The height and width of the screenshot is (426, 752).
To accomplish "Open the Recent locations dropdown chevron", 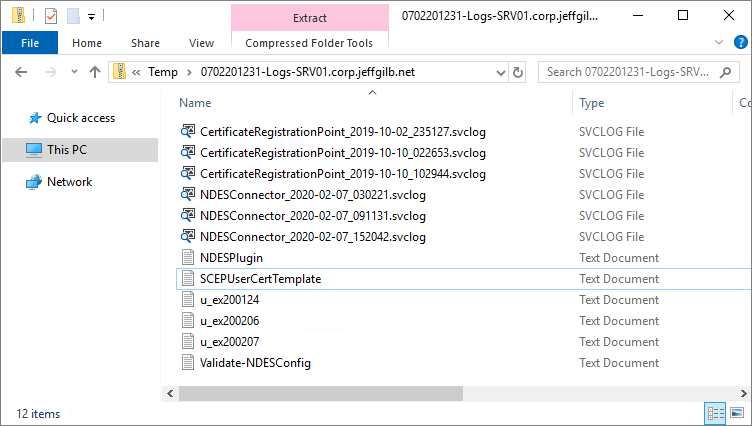I will (x=74, y=72).
